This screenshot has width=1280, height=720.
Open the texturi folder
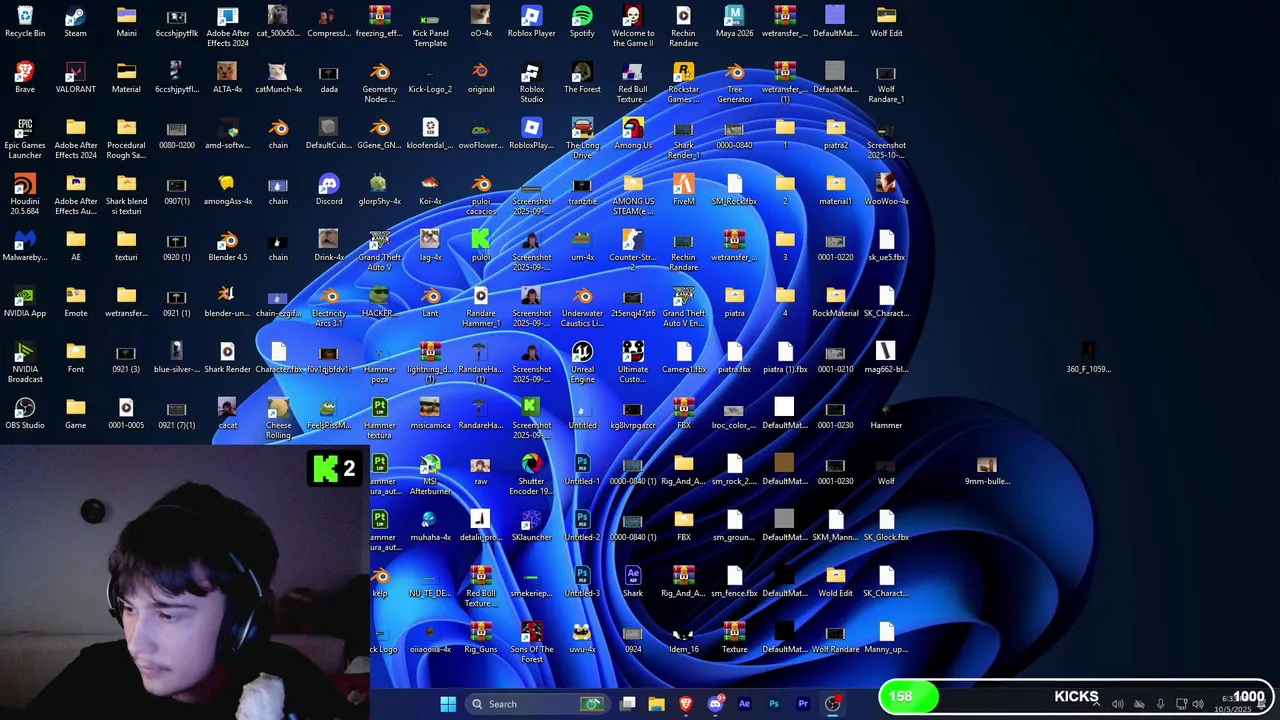pos(126,246)
